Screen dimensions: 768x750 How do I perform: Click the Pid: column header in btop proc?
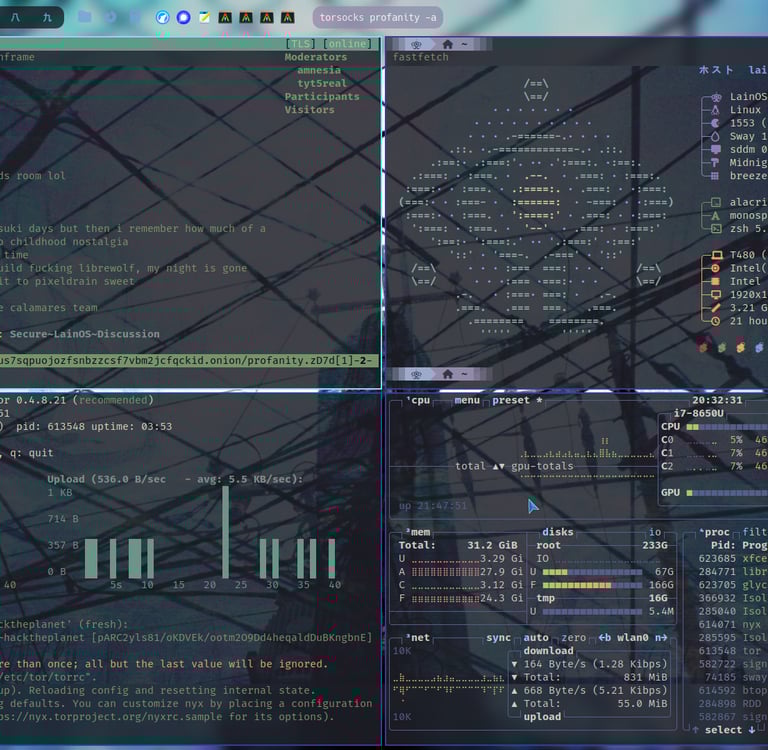click(723, 545)
